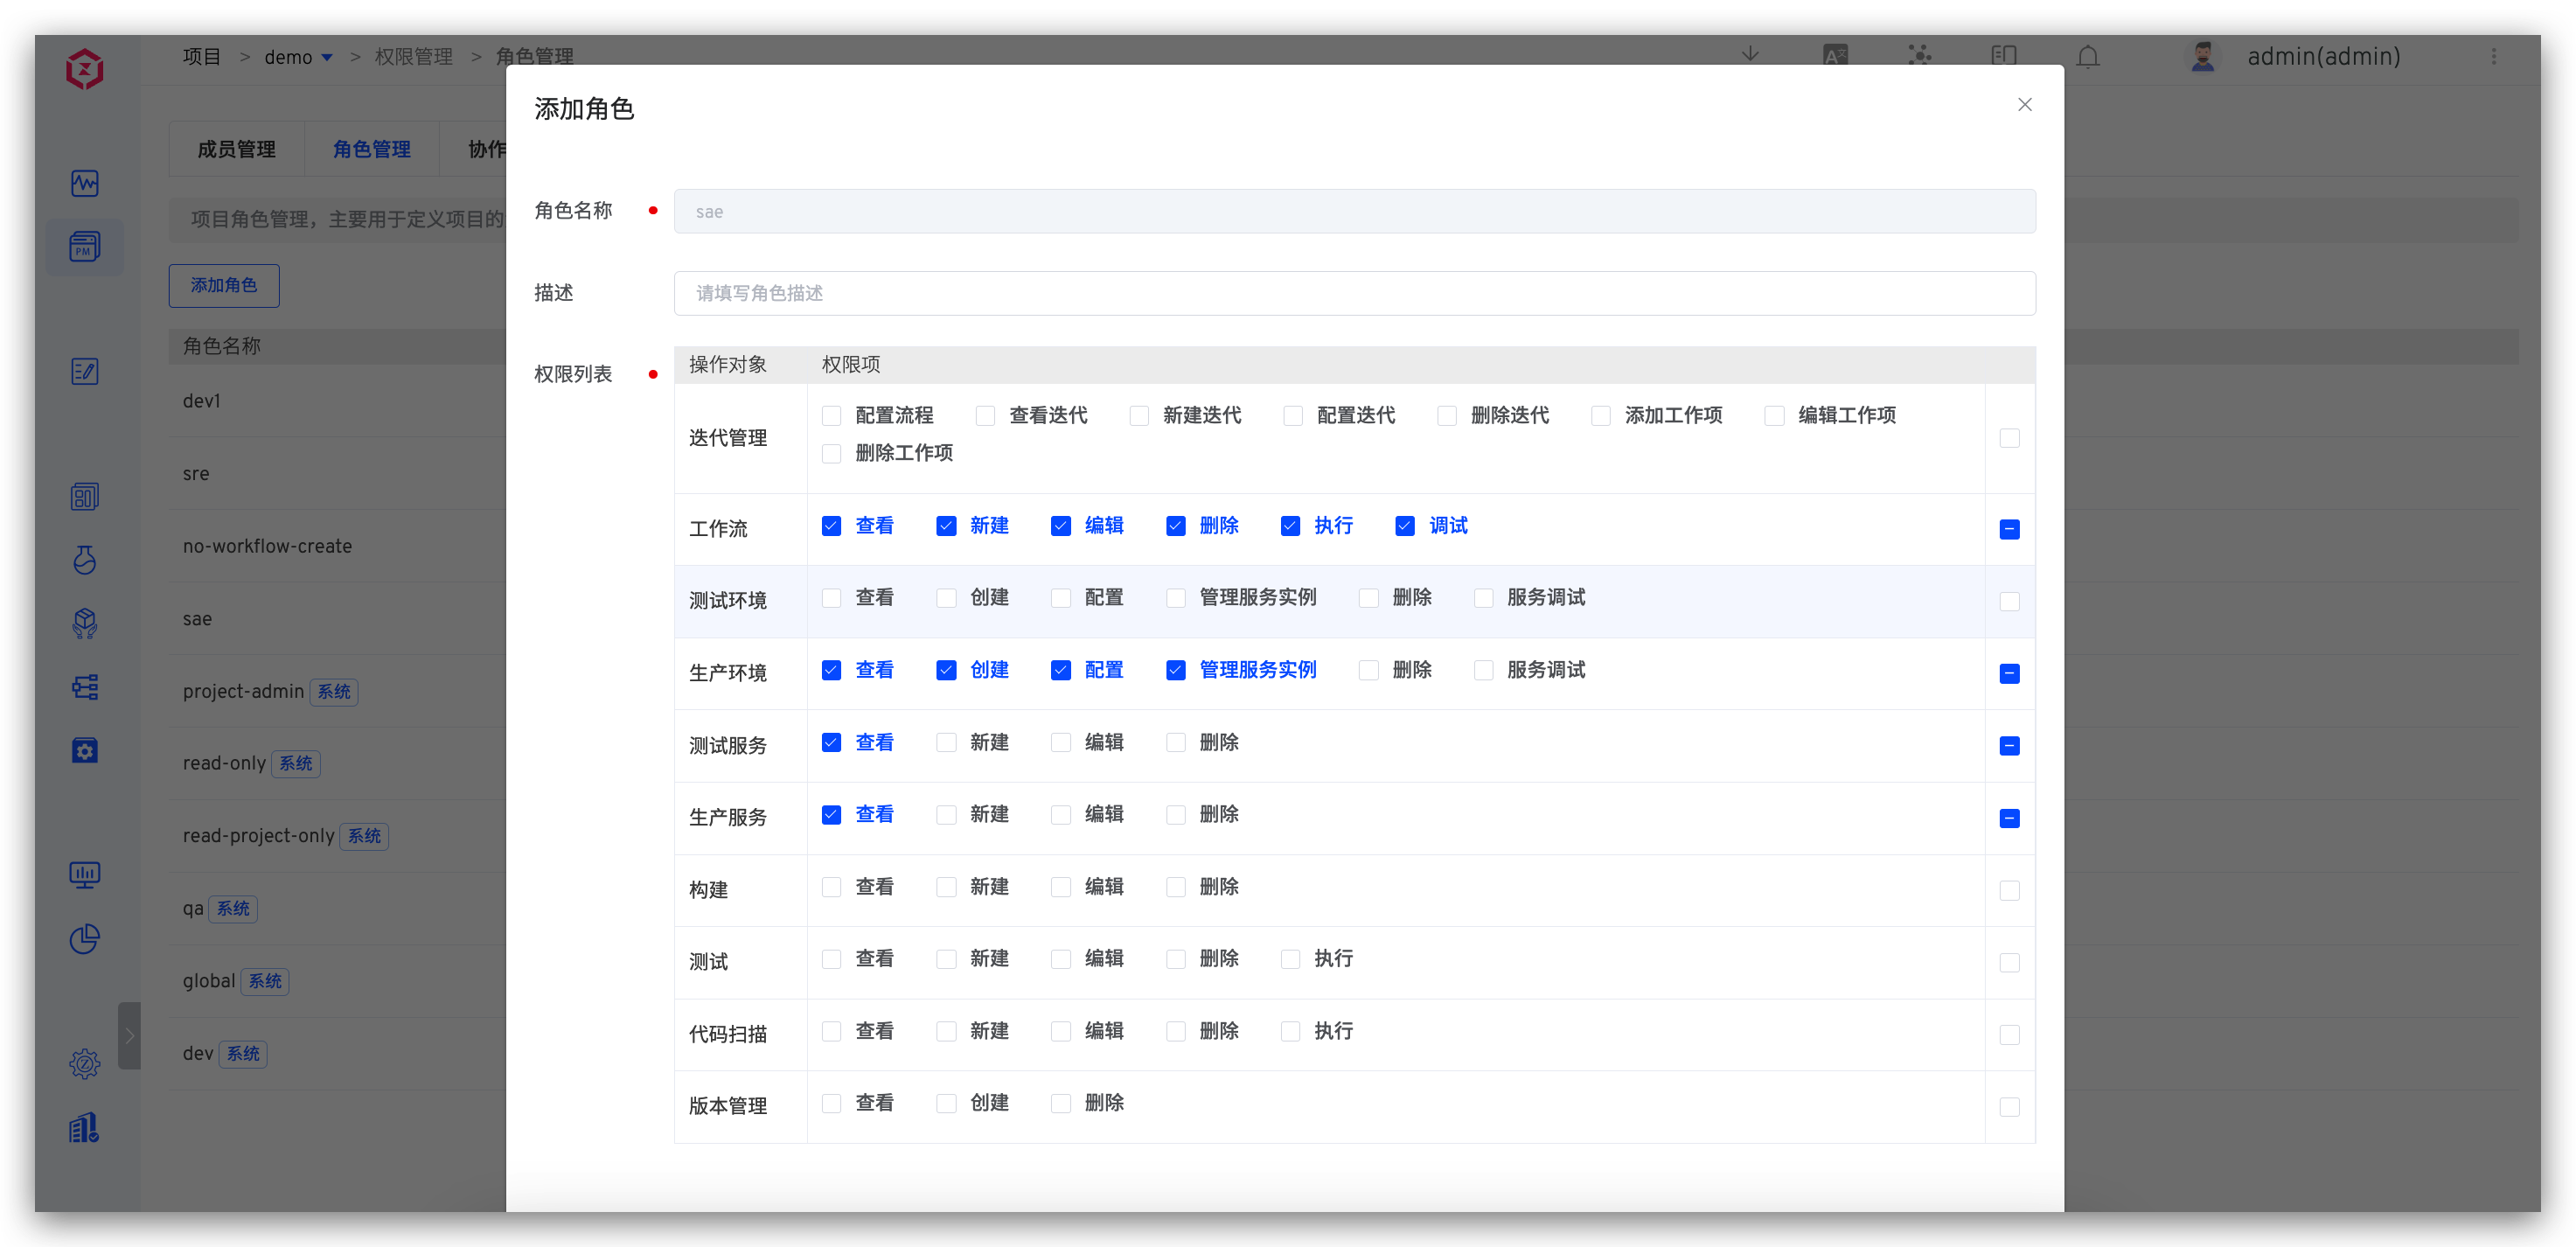Select the no-workflow-create role row
The image size is (2576, 1247).
click(x=338, y=546)
